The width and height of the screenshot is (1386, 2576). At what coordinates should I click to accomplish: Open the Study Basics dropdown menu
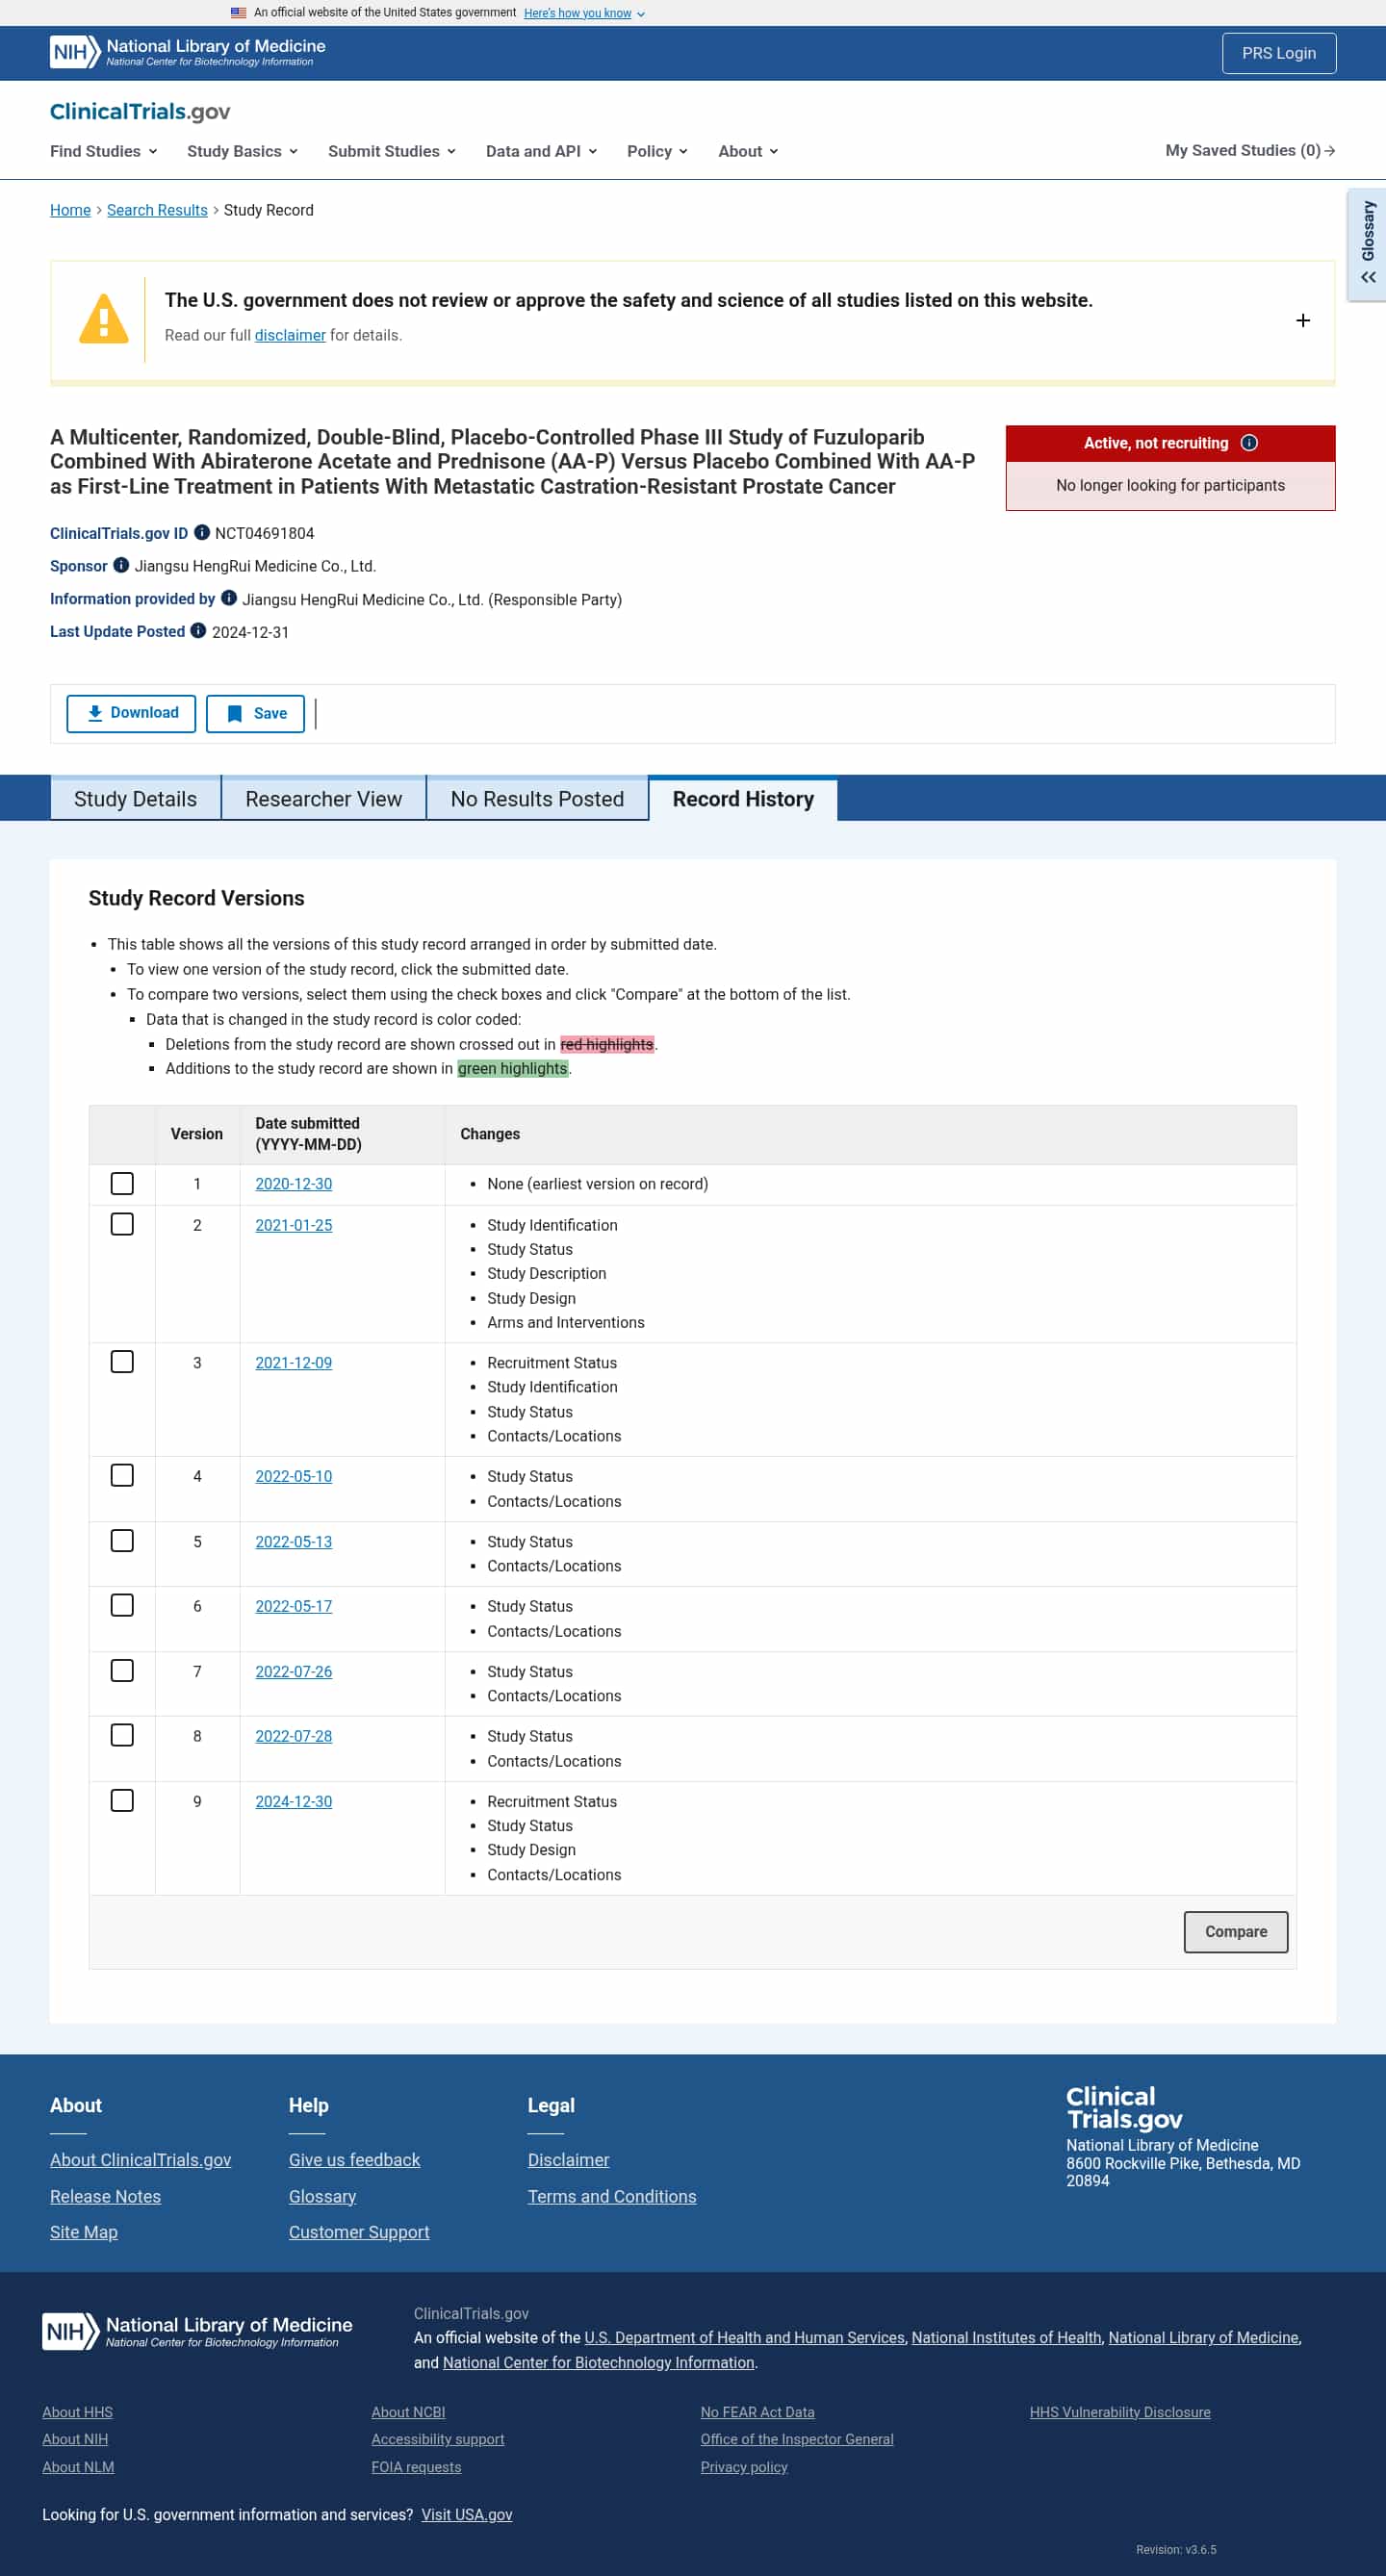pyautogui.click(x=243, y=151)
